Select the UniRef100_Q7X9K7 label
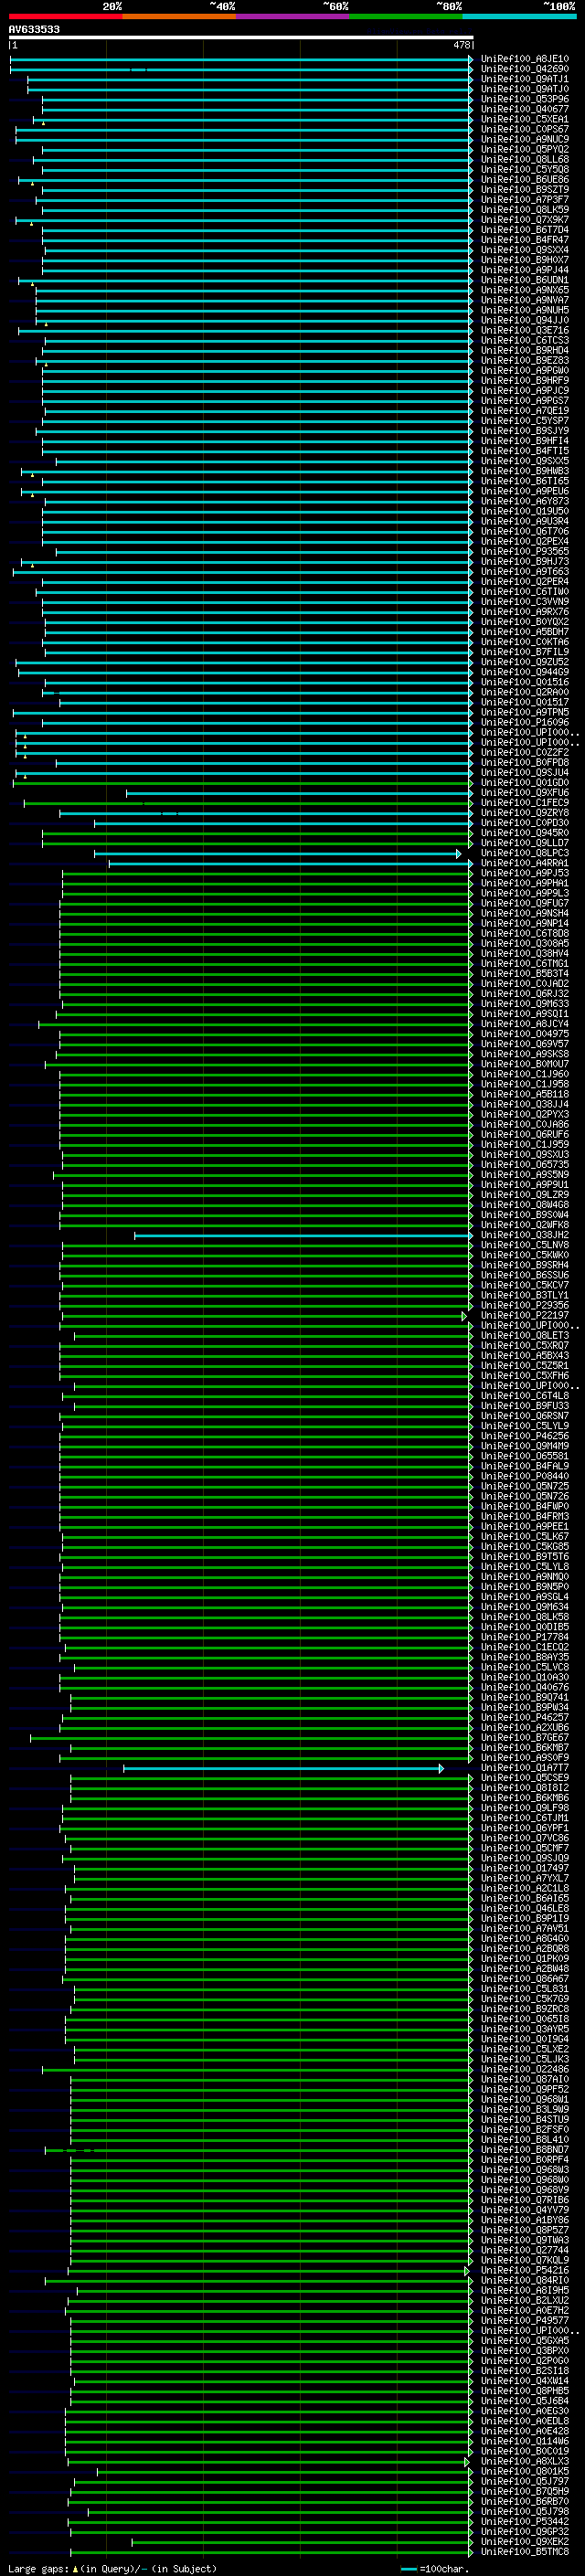 pyautogui.click(x=524, y=220)
